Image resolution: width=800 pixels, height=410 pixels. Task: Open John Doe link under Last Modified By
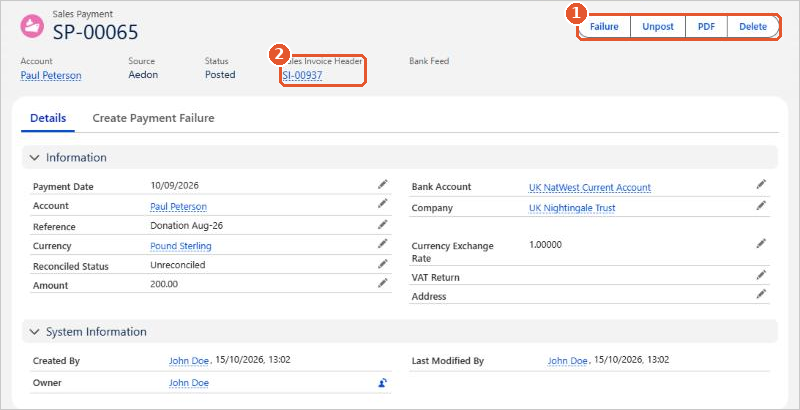point(567,361)
